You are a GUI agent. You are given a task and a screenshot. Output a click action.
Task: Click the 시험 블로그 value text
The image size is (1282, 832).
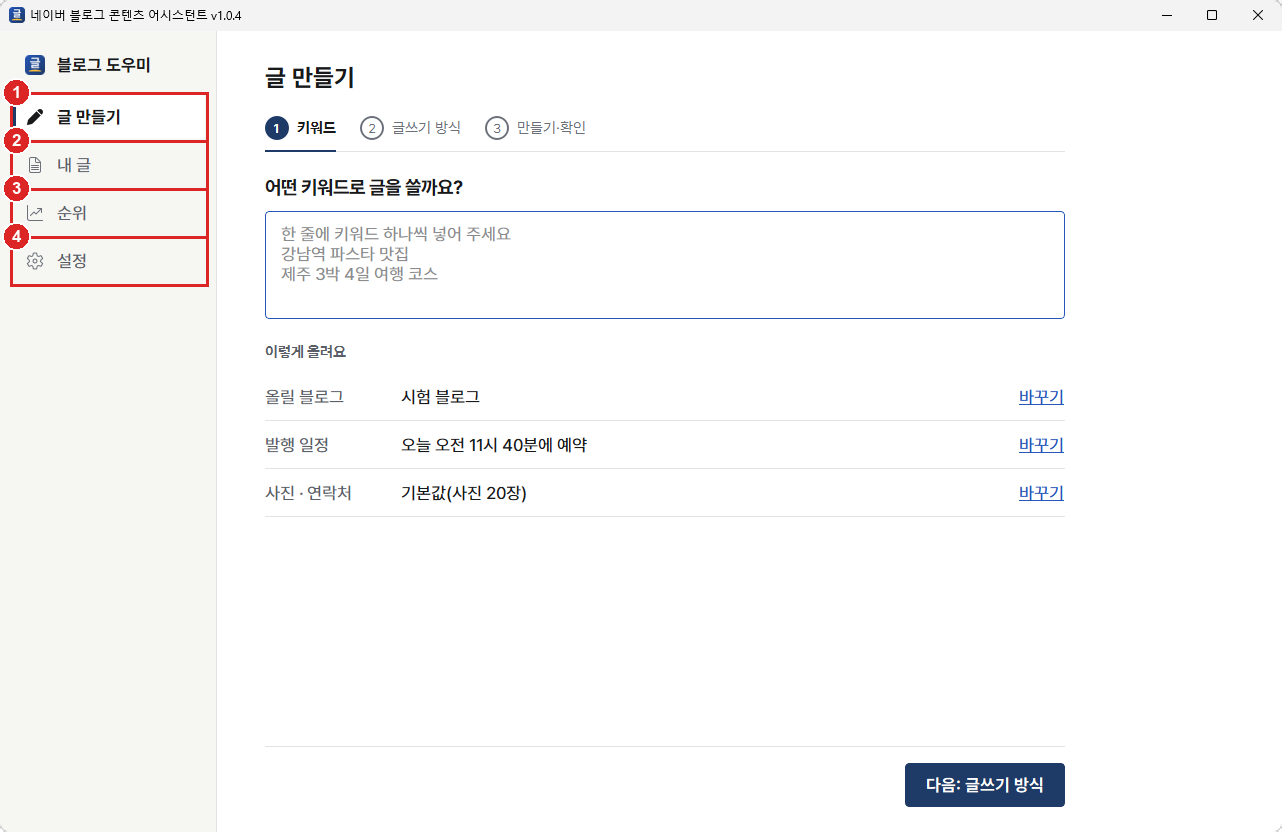click(x=440, y=397)
